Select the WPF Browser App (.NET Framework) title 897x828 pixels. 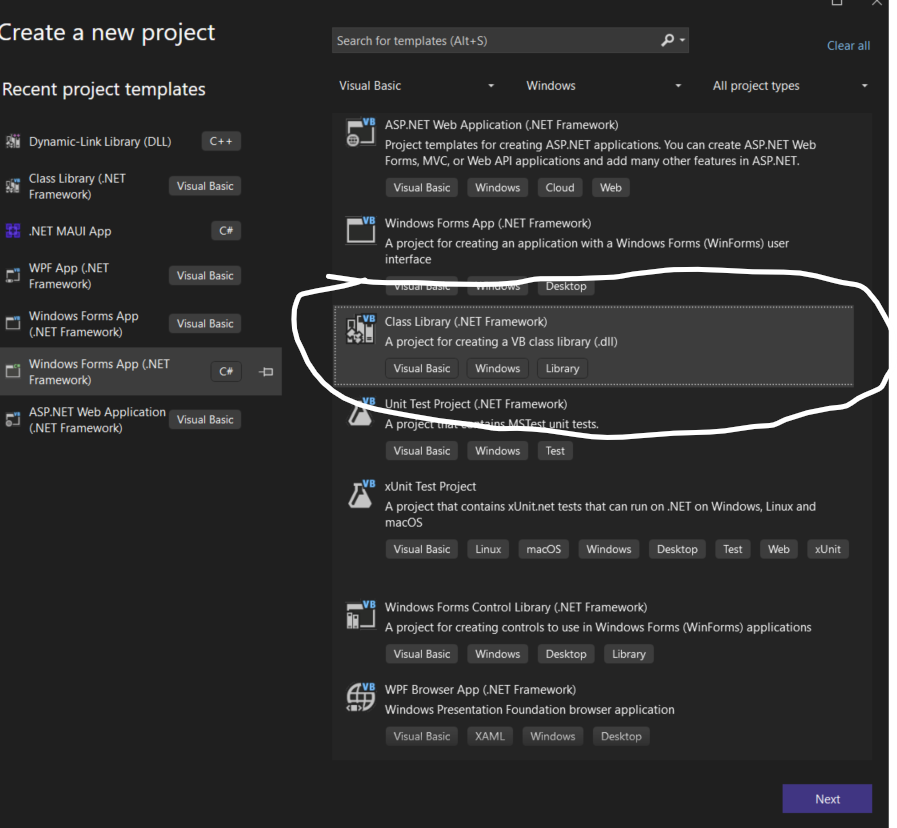(481, 690)
